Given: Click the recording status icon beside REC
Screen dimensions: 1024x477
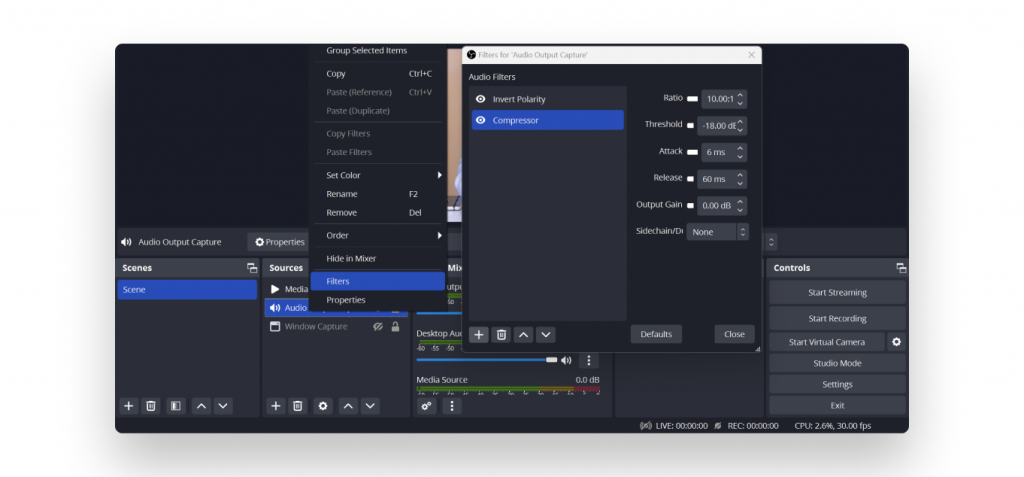Looking at the screenshot, I should pos(718,425).
